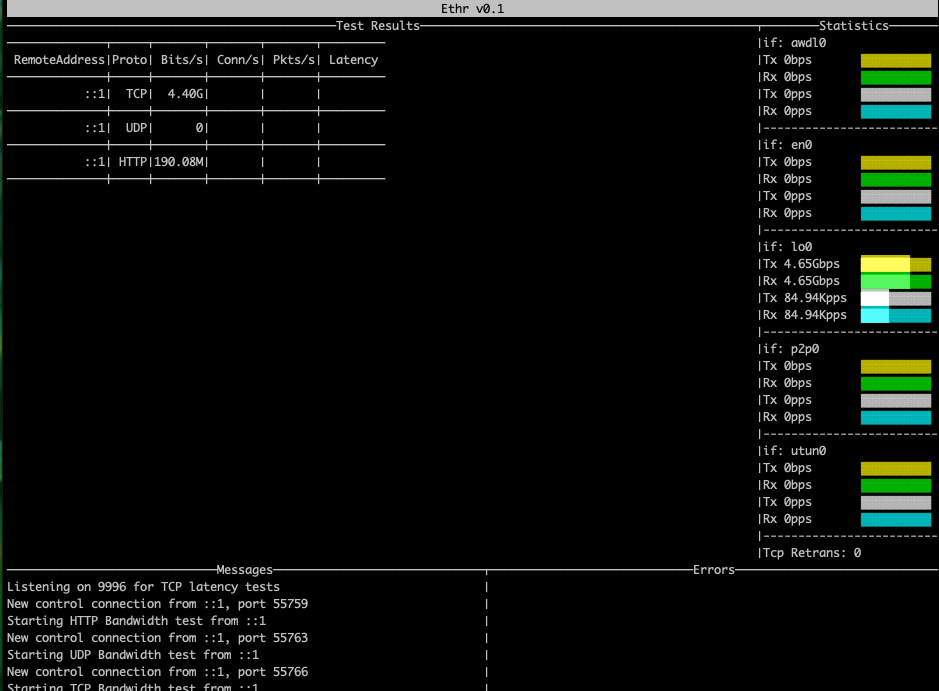Click the Rx 0bps label under utun0

pos(787,485)
